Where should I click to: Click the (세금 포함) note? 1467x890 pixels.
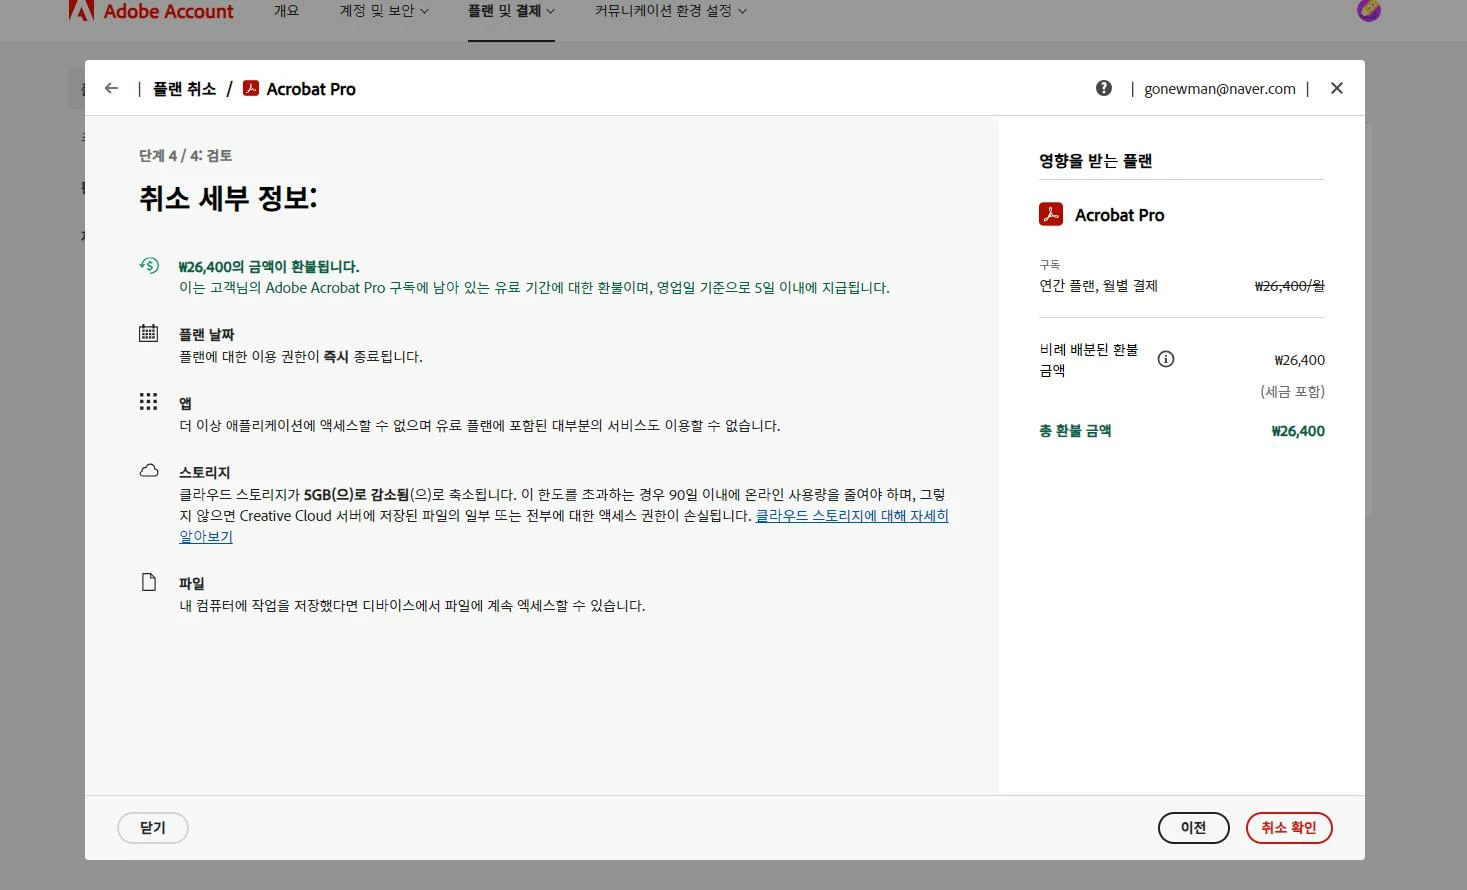pos(1292,392)
